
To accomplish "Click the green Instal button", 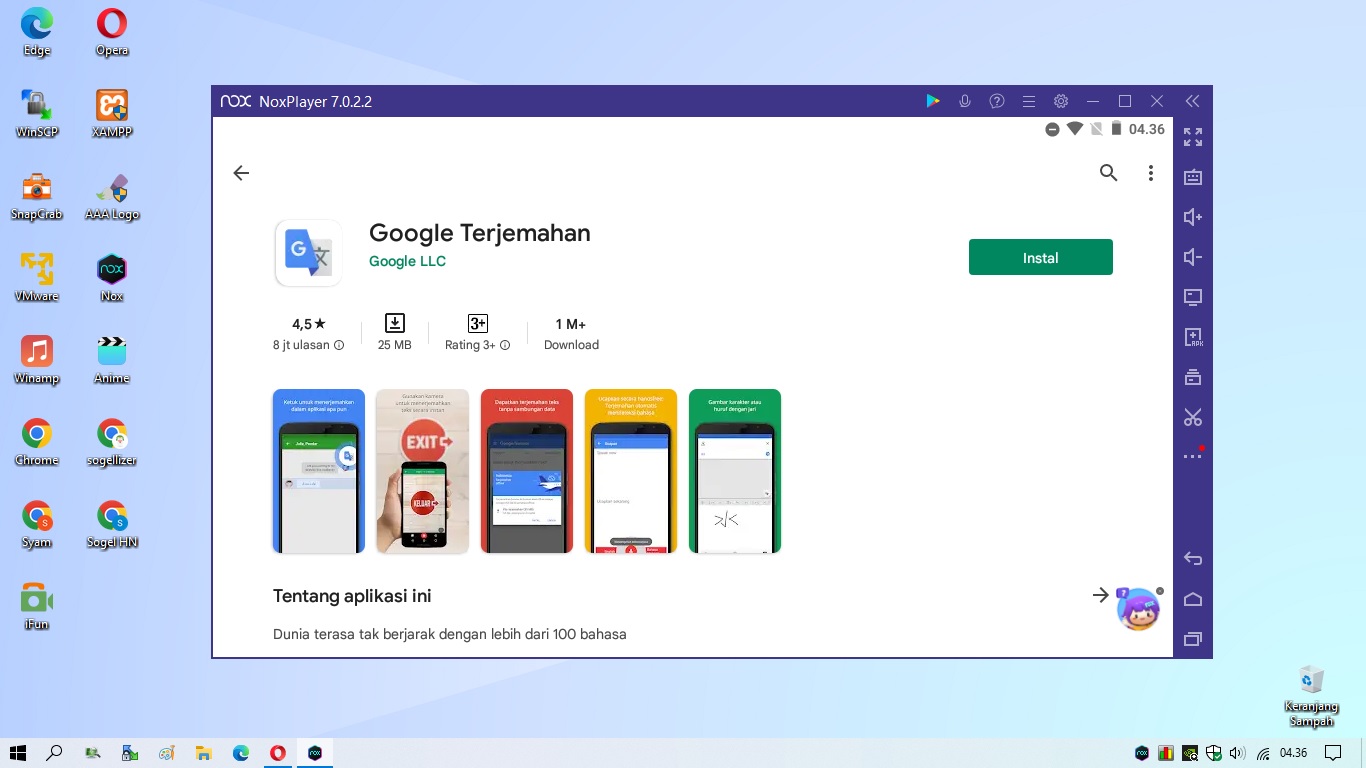I will coord(1040,257).
